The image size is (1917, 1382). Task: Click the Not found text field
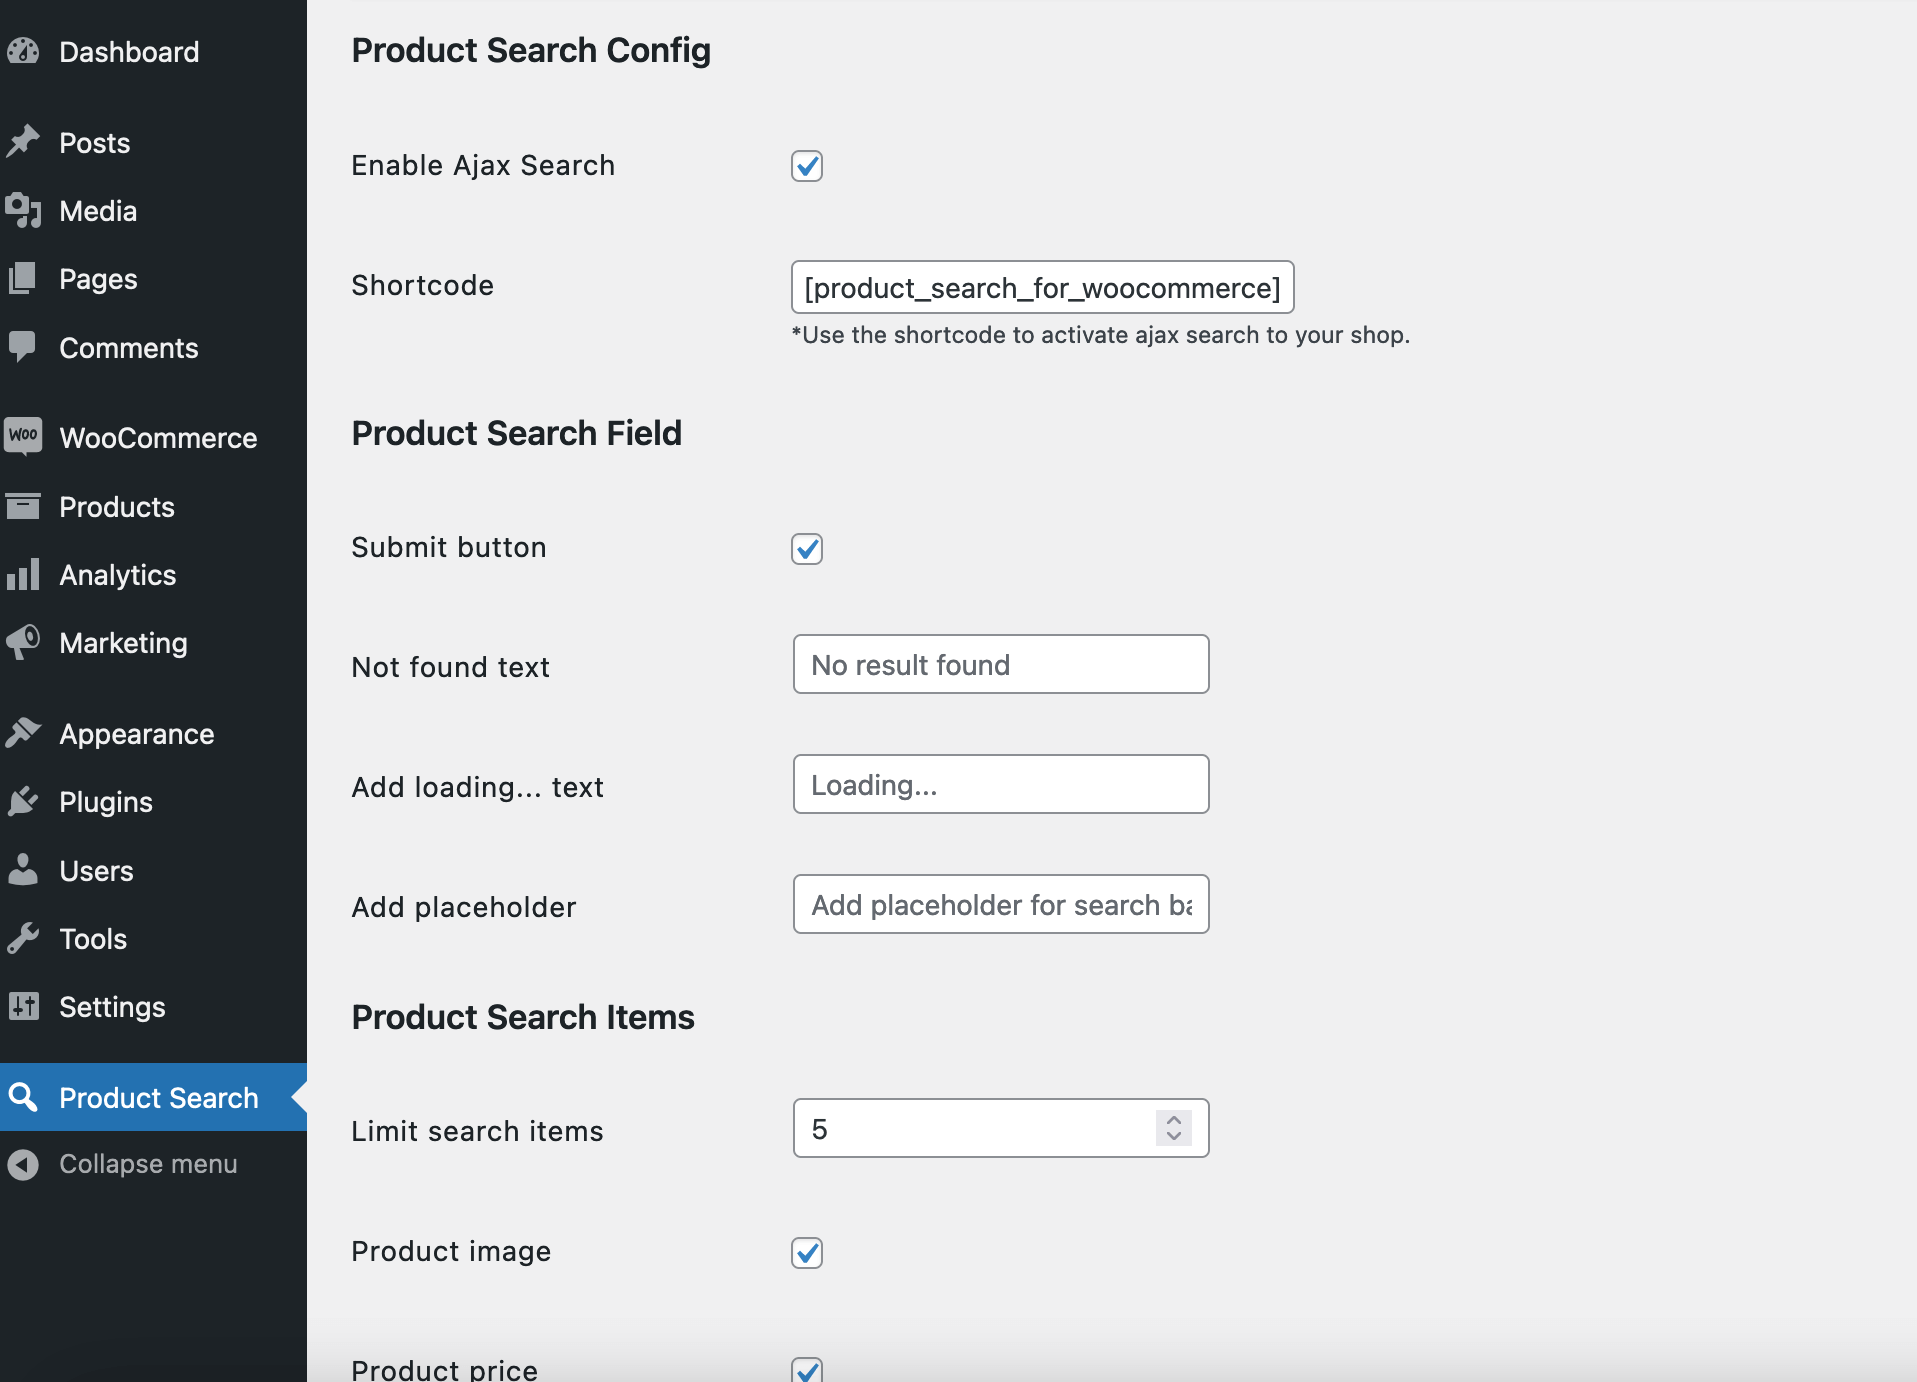(1001, 665)
